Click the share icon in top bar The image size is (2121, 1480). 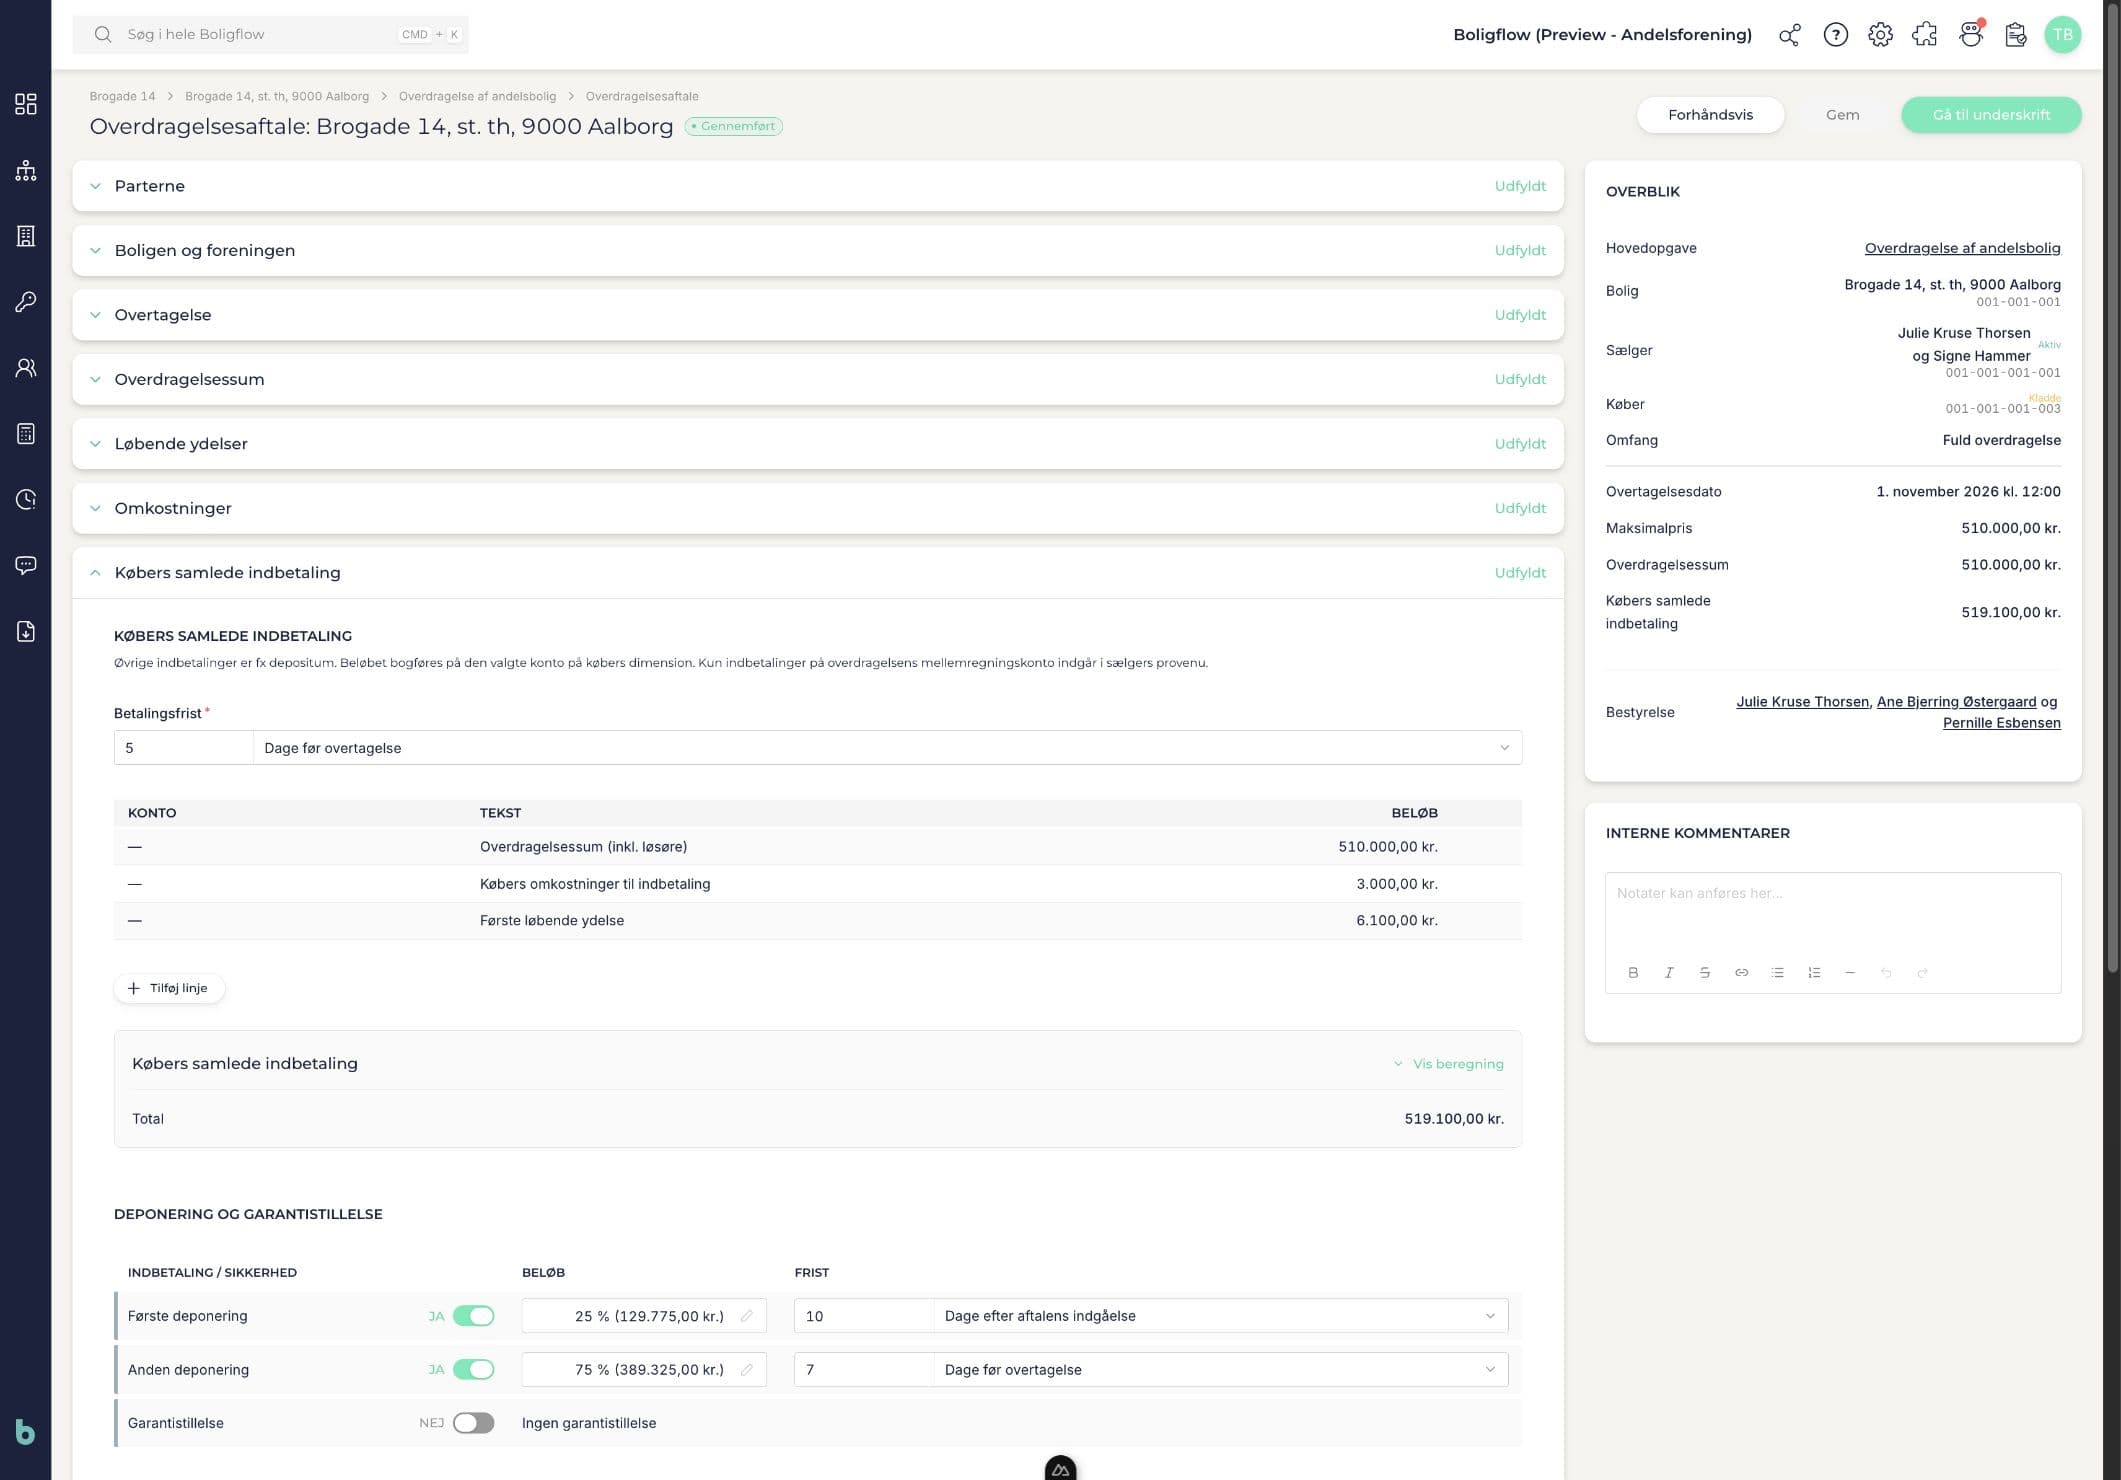click(1790, 35)
